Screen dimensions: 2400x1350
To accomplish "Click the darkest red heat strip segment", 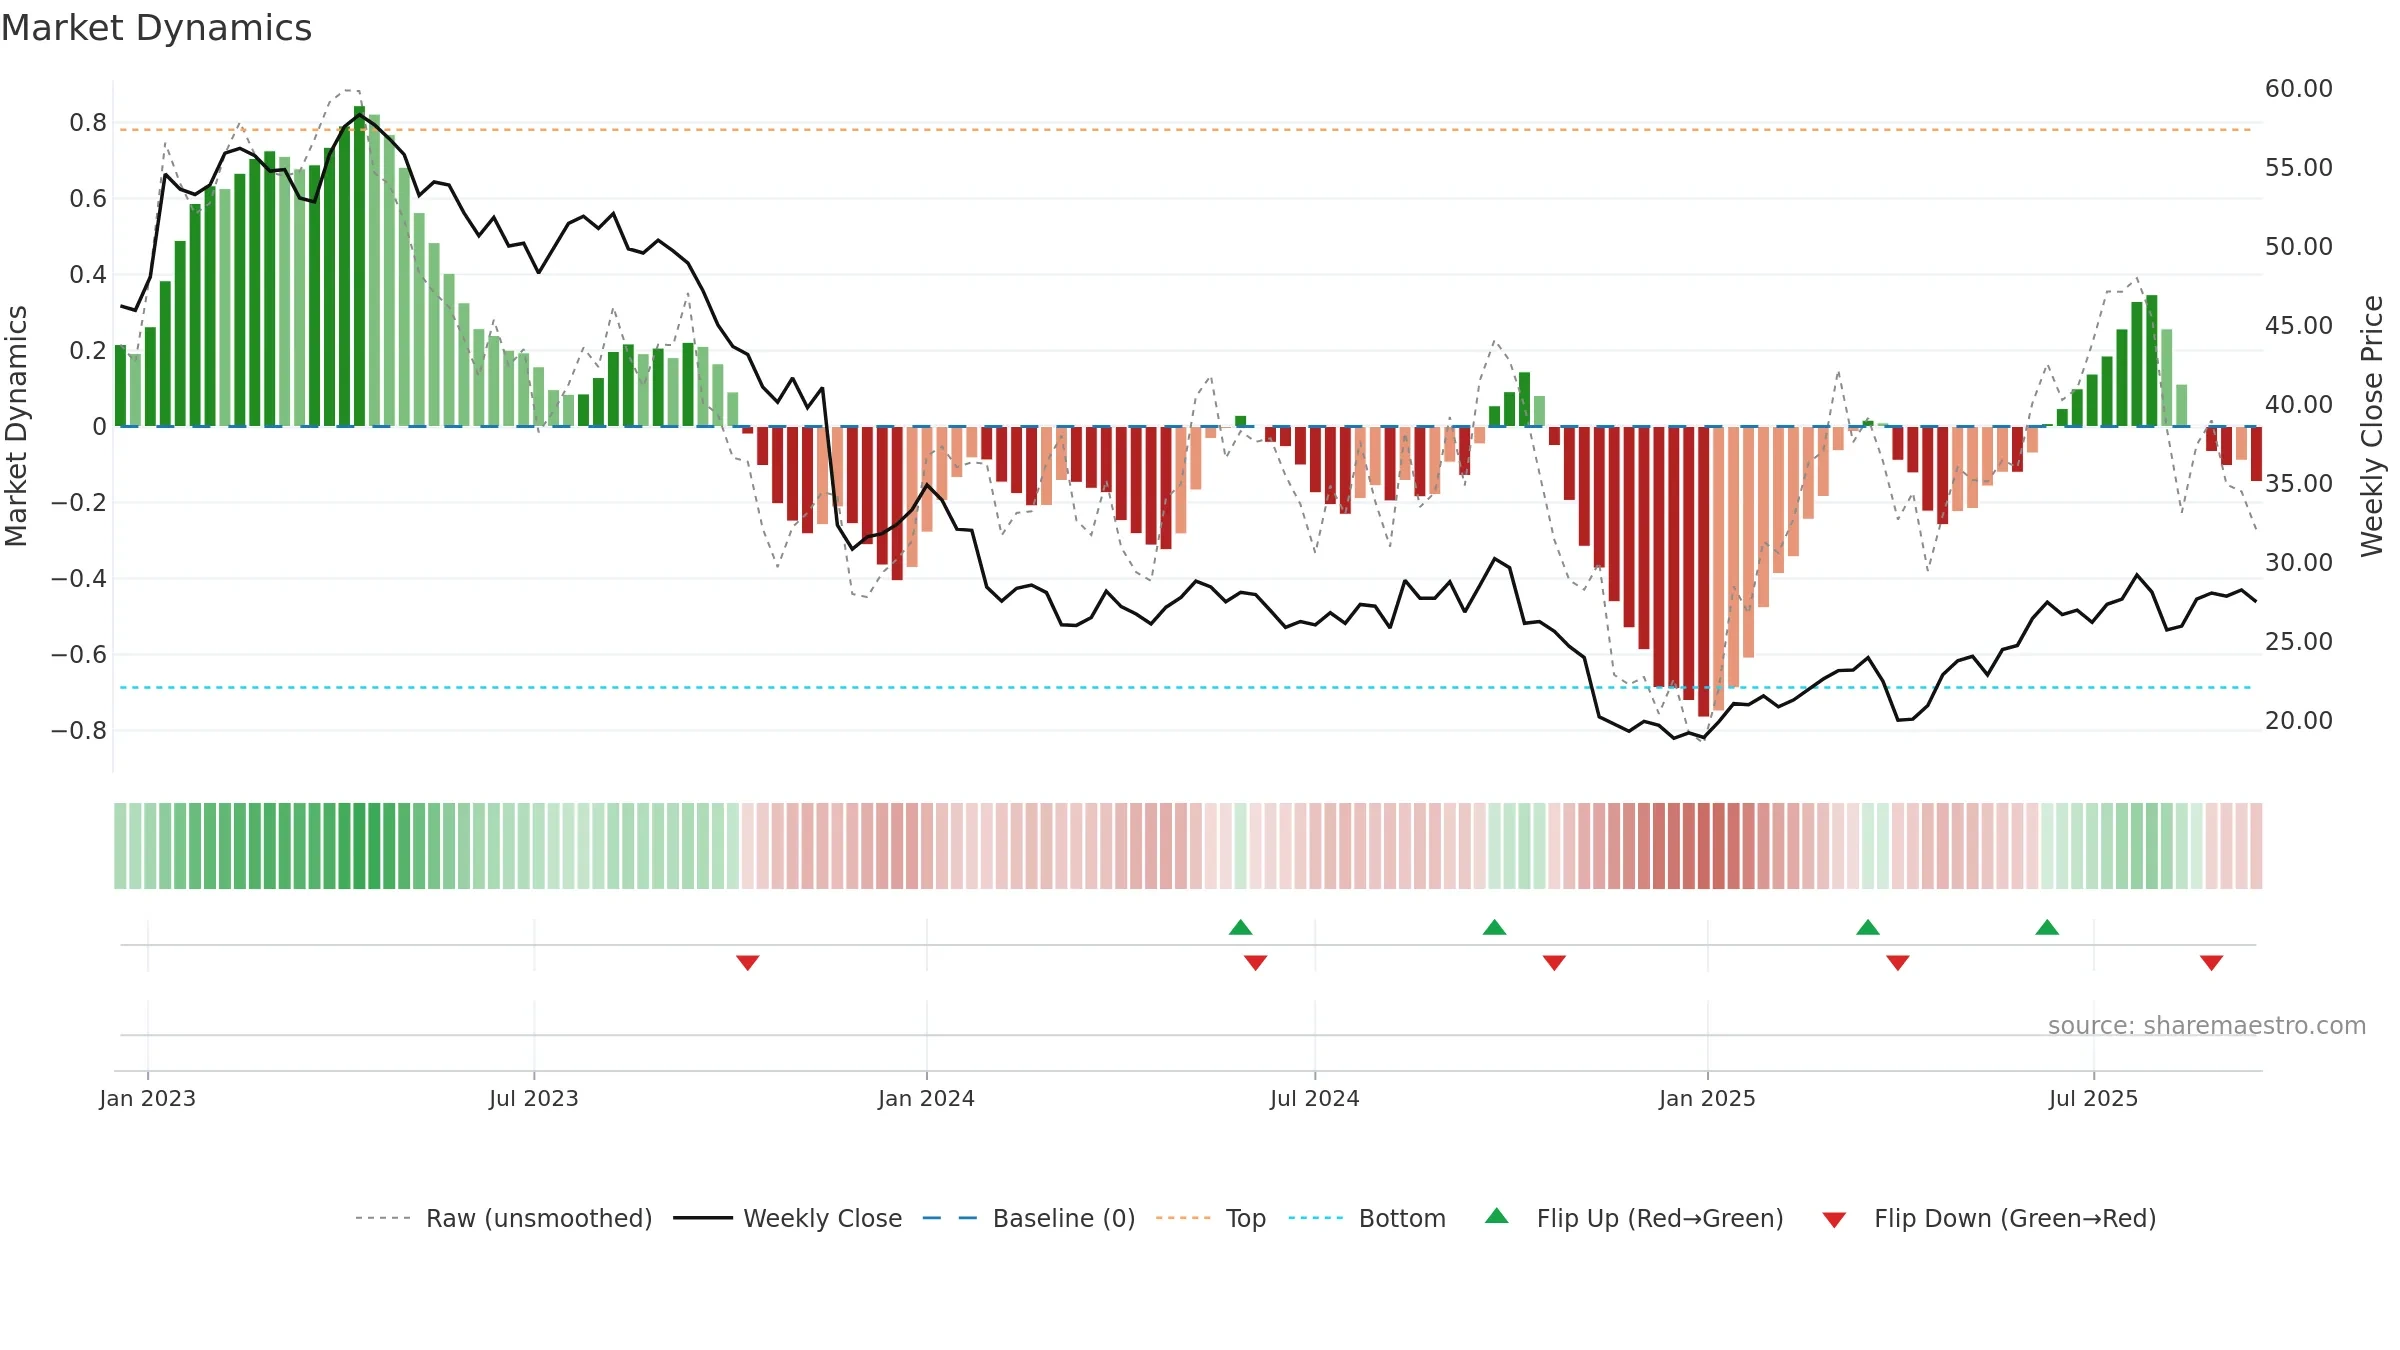I will [x=1703, y=846].
